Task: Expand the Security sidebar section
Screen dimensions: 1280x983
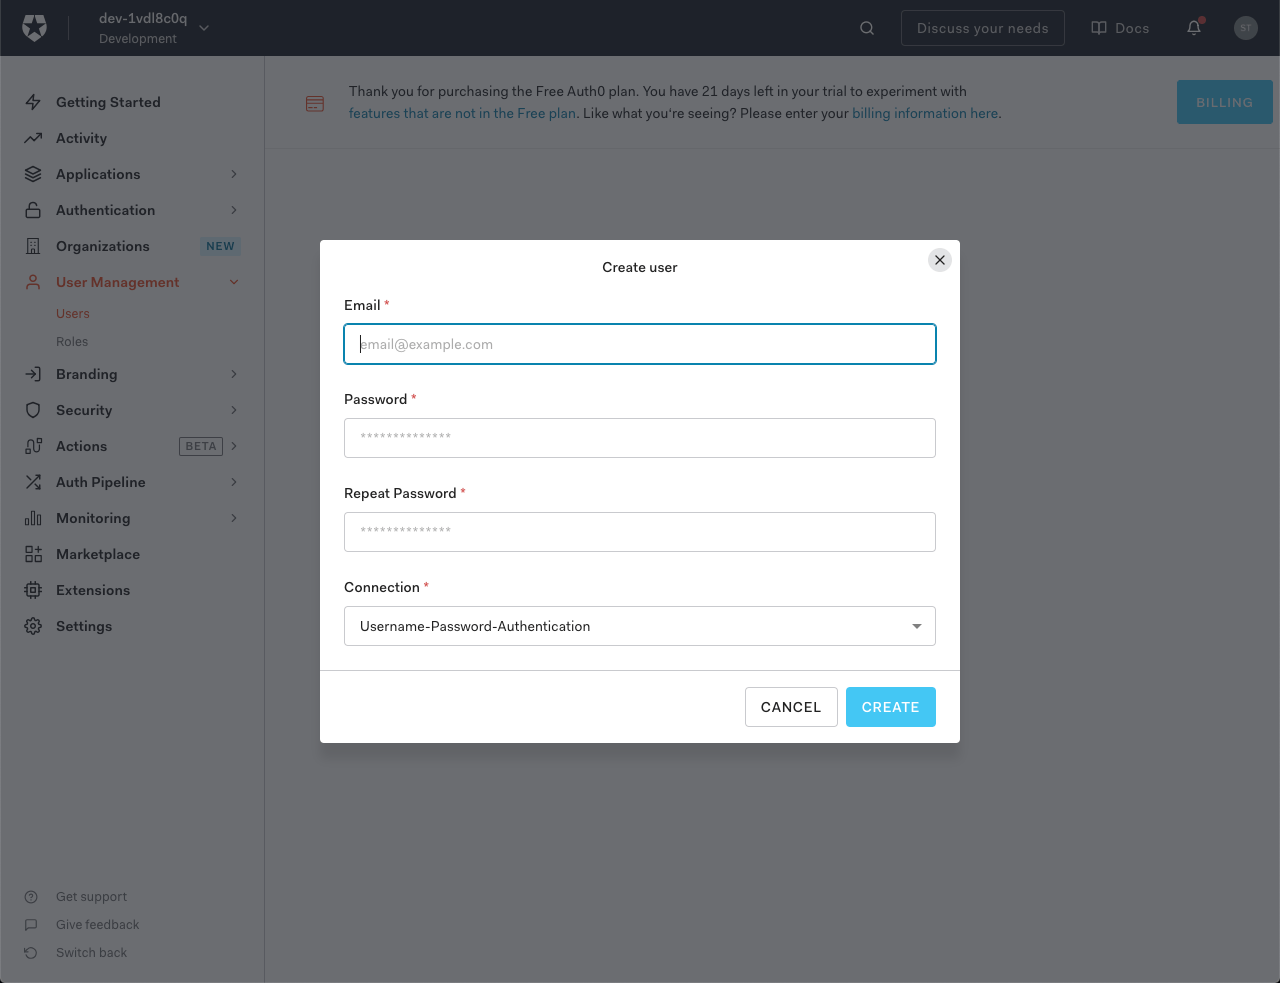Action: pos(84,409)
